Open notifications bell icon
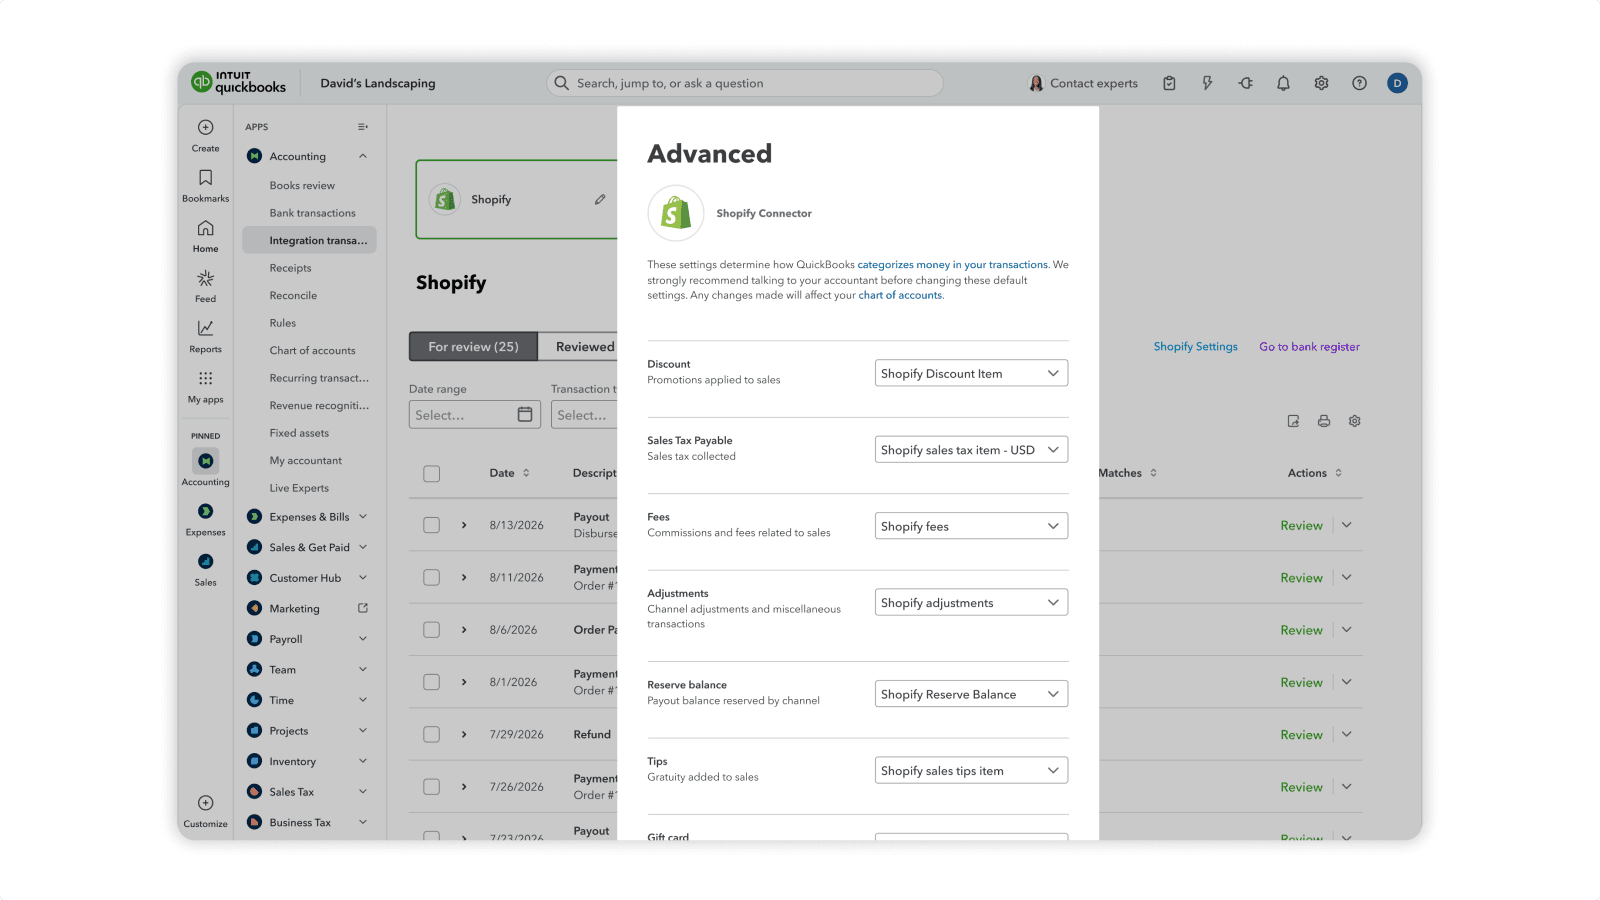 1283,84
